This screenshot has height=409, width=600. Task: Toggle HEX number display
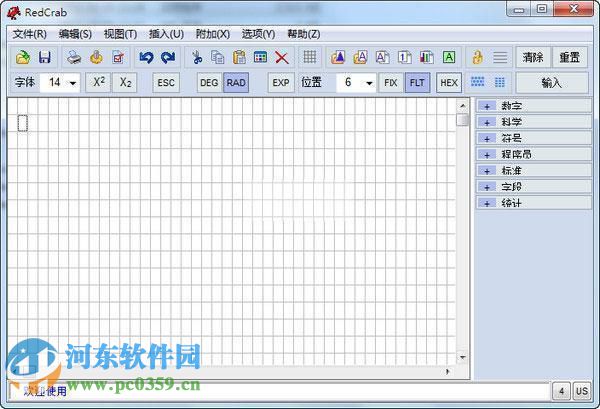(x=448, y=83)
